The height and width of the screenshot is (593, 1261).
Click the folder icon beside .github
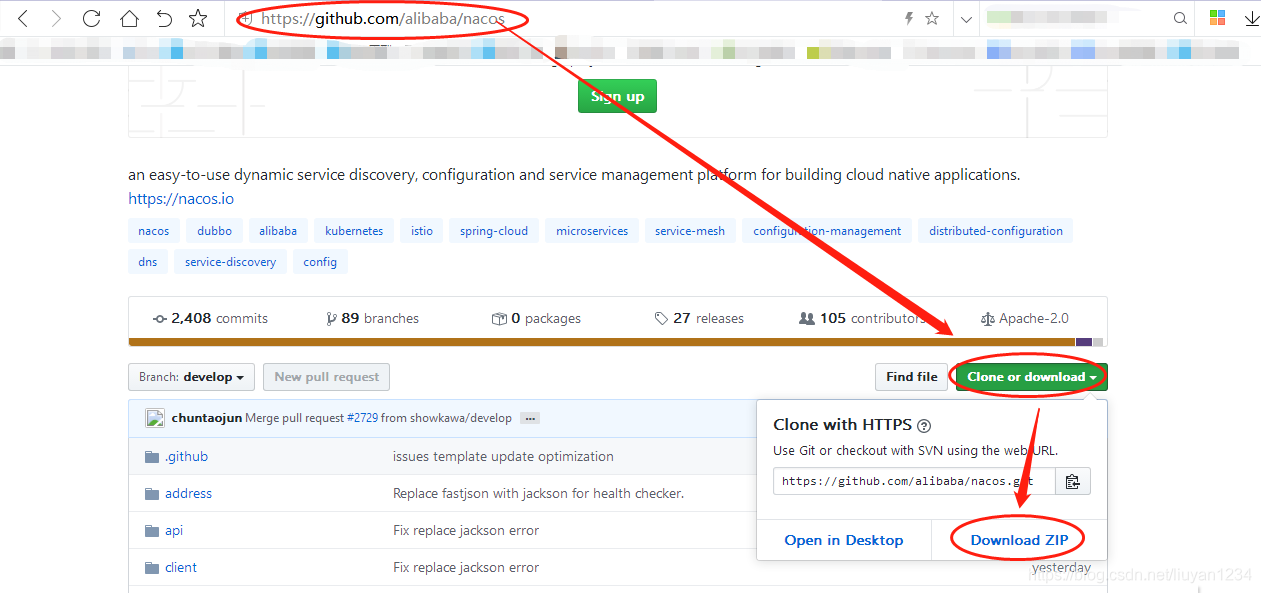click(152, 457)
